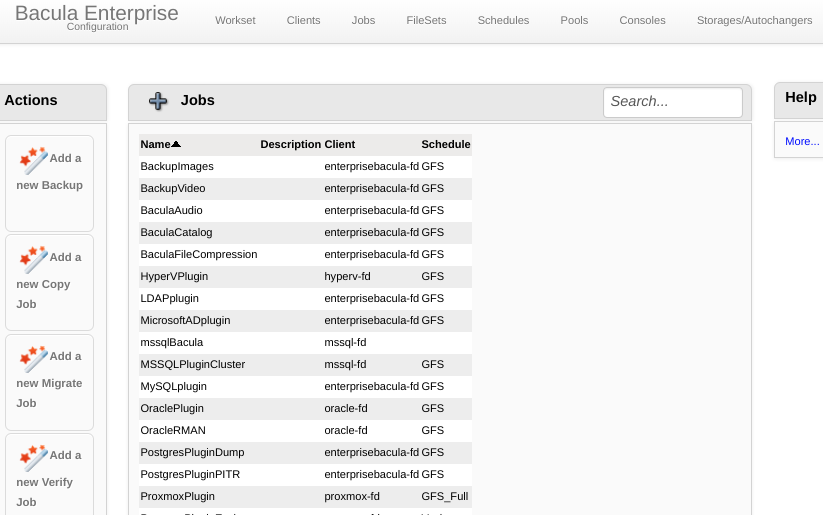Open the Pools menu
Image resolution: width=823 pixels, height=515 pixels.
point(574,20)
